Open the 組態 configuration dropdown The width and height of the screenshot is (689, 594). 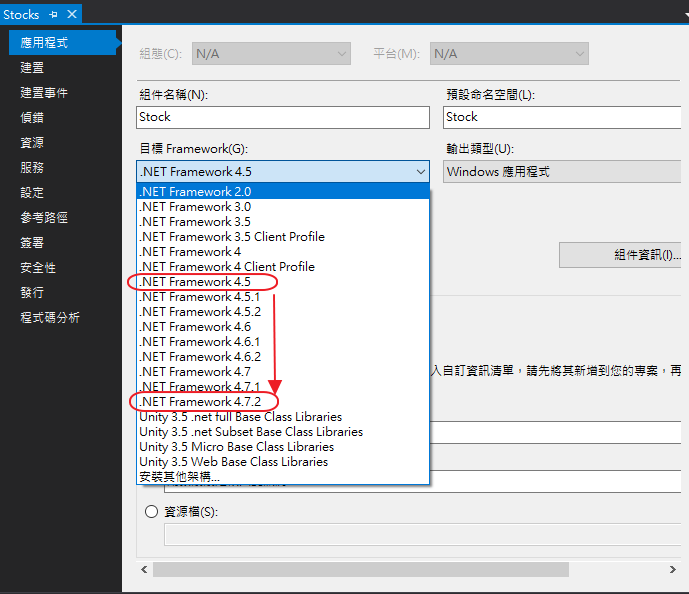pyautogui.click(x=271, y=54)
